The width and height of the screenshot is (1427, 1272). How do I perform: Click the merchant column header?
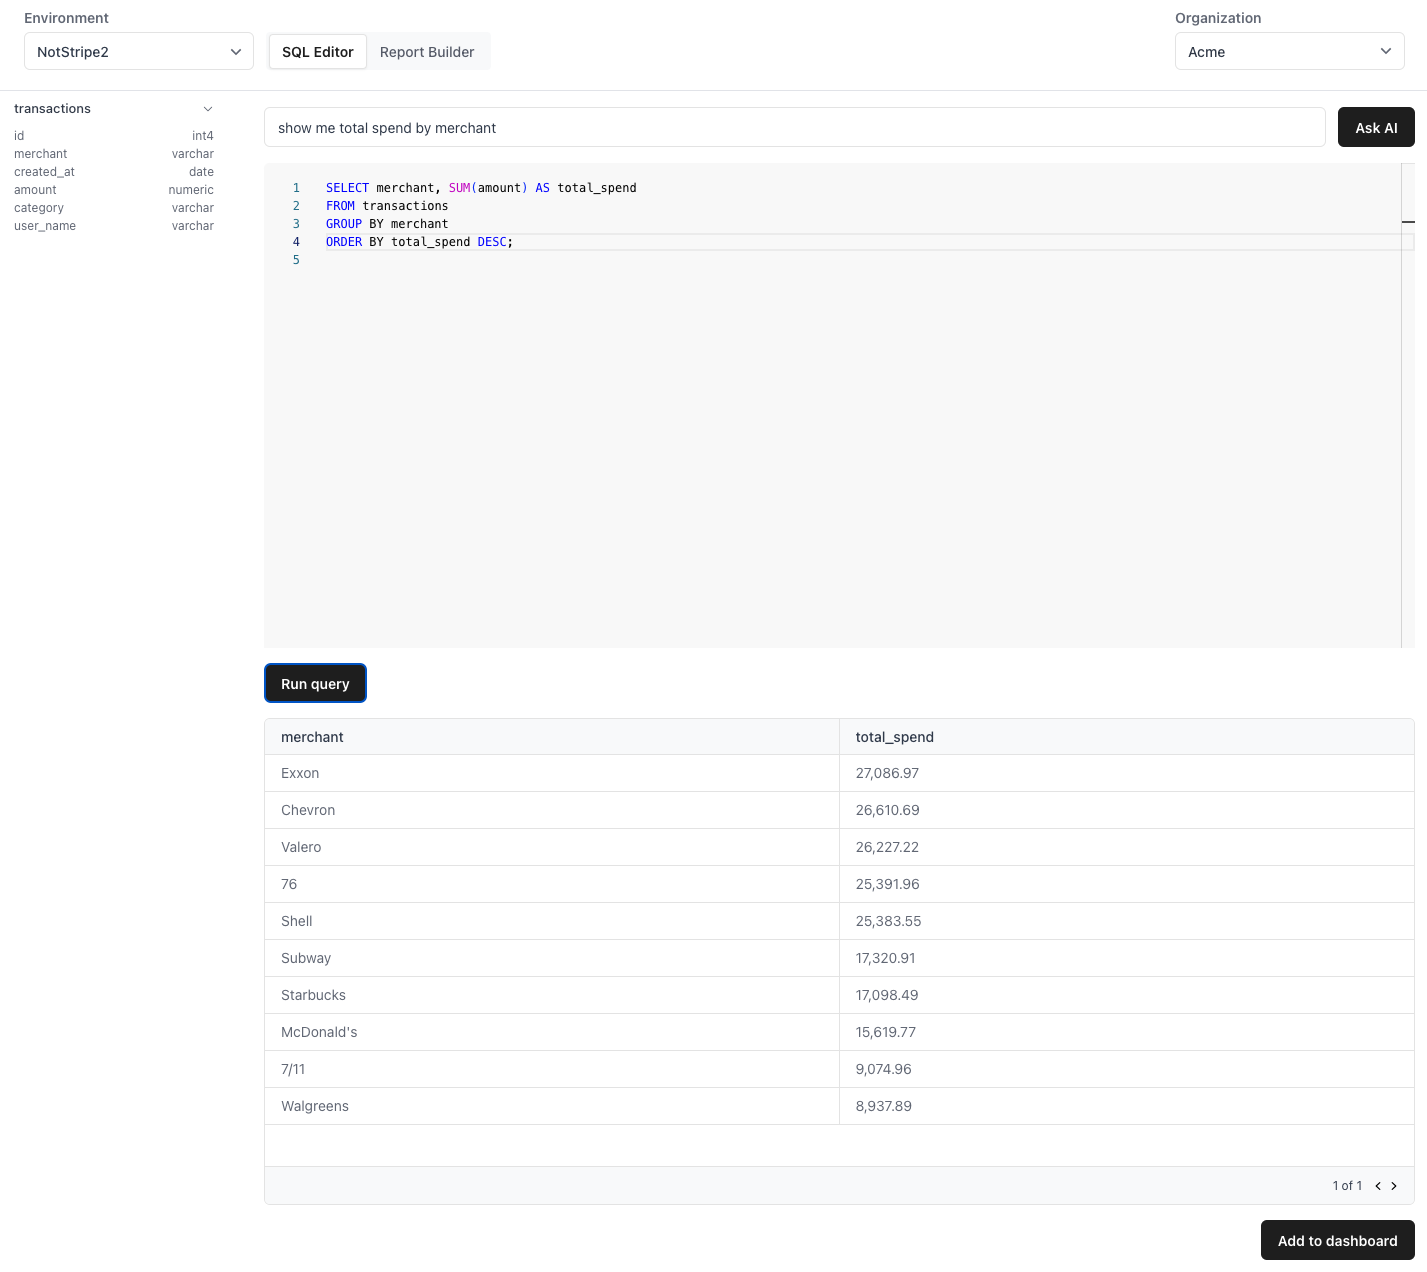tap(552, 737)
